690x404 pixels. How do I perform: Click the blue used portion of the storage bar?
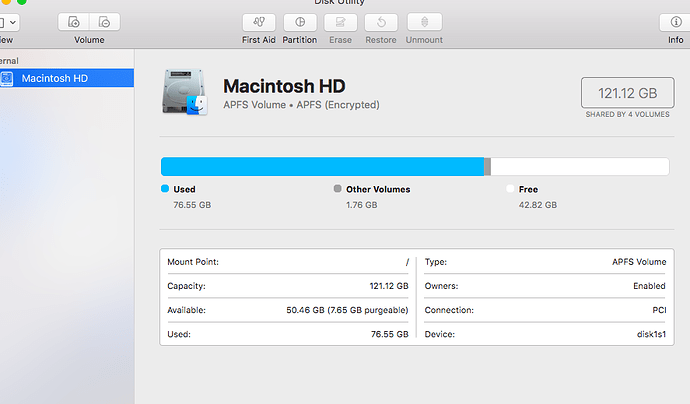pyautogui.click(x=323, y=167)
